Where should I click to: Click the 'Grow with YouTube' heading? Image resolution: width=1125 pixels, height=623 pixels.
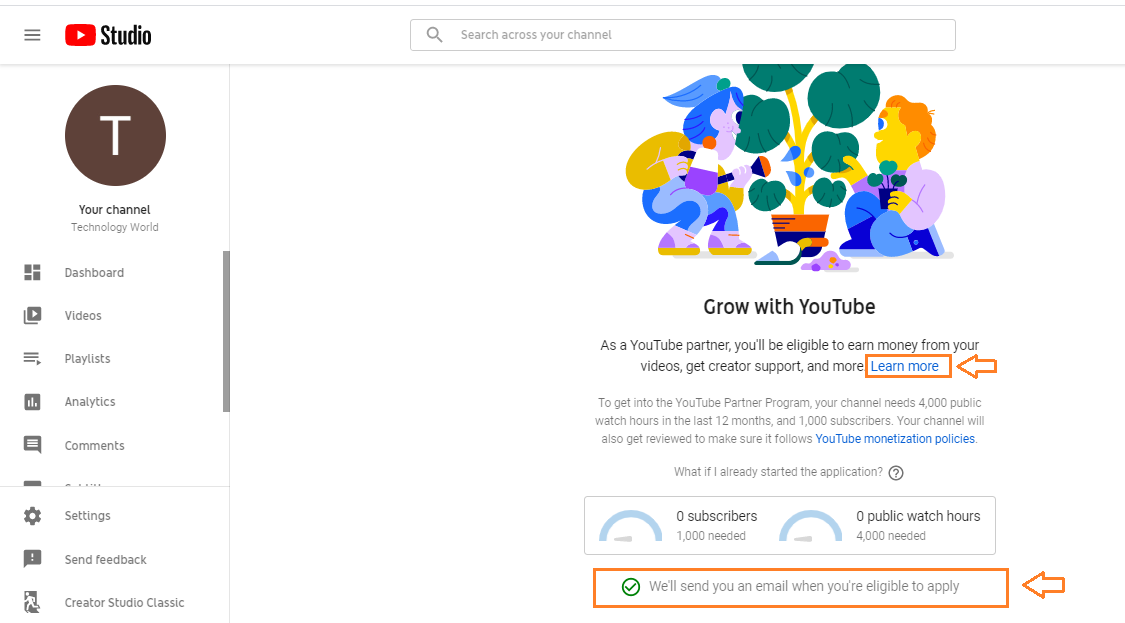coord(789,306)
